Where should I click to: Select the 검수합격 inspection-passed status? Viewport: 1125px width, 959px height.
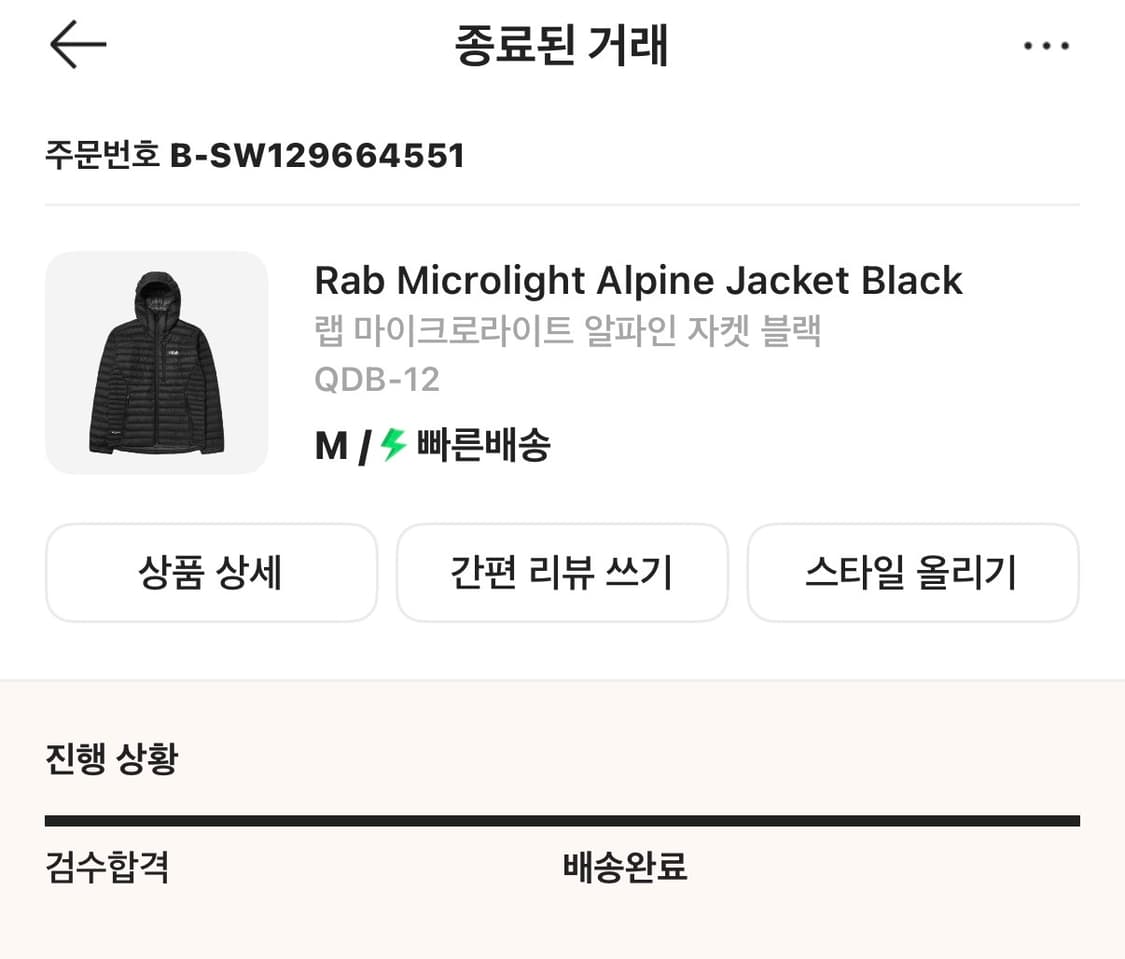(x=107, y=869)
